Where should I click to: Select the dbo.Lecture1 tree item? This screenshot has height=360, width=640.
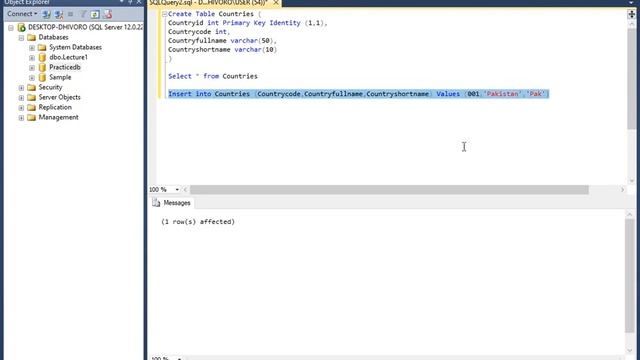[x=68, y=57]
